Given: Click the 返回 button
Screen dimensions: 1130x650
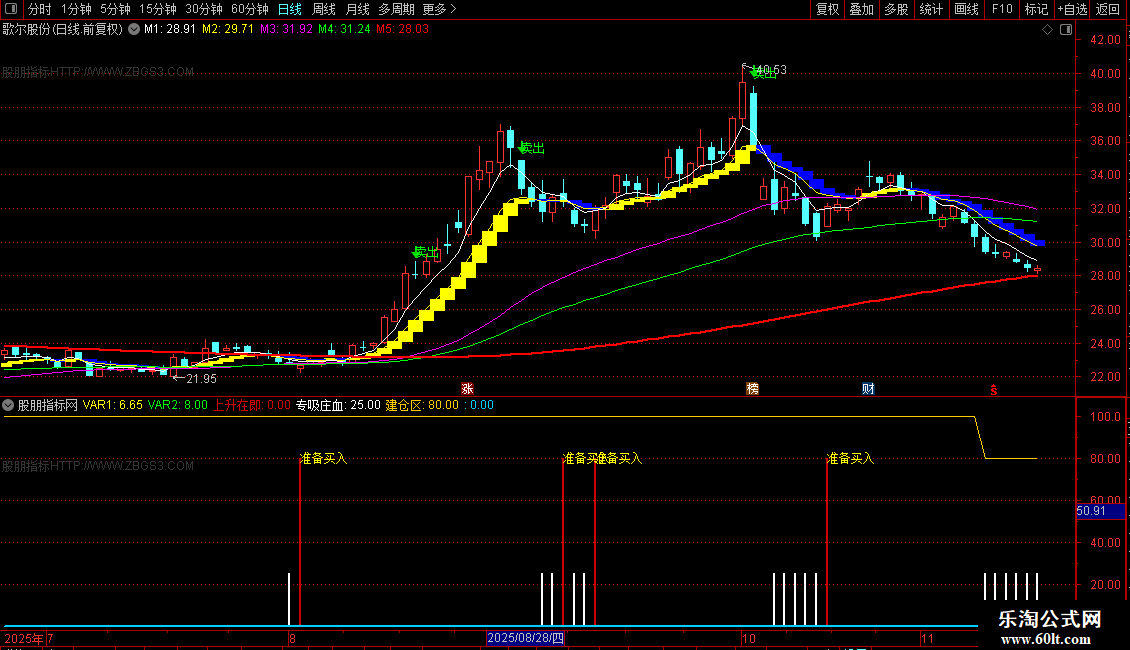Looking at the screenshot, I should [x=1108, y=9].
